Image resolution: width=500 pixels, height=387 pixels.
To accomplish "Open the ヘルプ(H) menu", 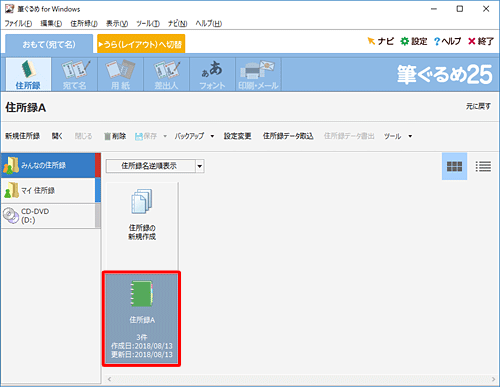I will click(209, 23).
